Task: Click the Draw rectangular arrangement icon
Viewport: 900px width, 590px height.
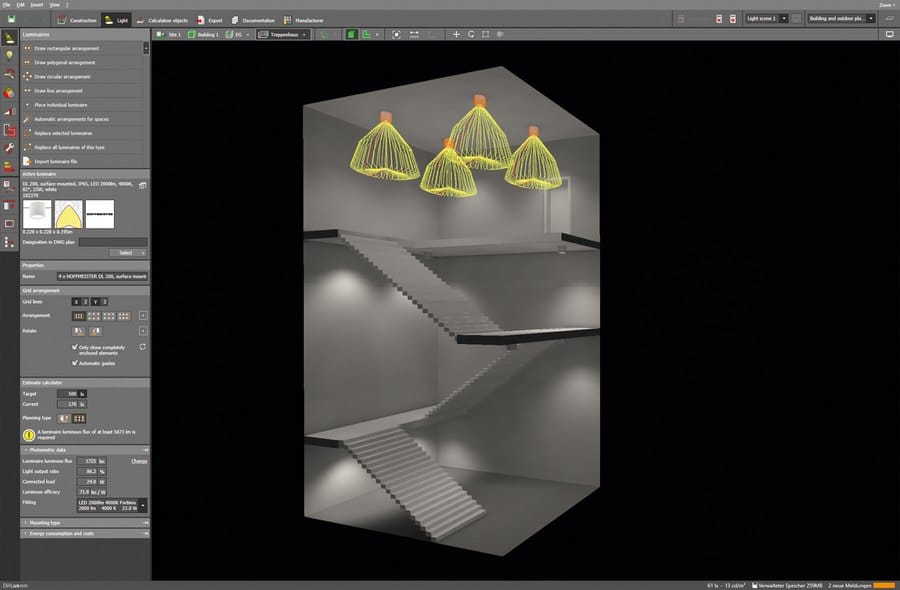Action: 27,48
